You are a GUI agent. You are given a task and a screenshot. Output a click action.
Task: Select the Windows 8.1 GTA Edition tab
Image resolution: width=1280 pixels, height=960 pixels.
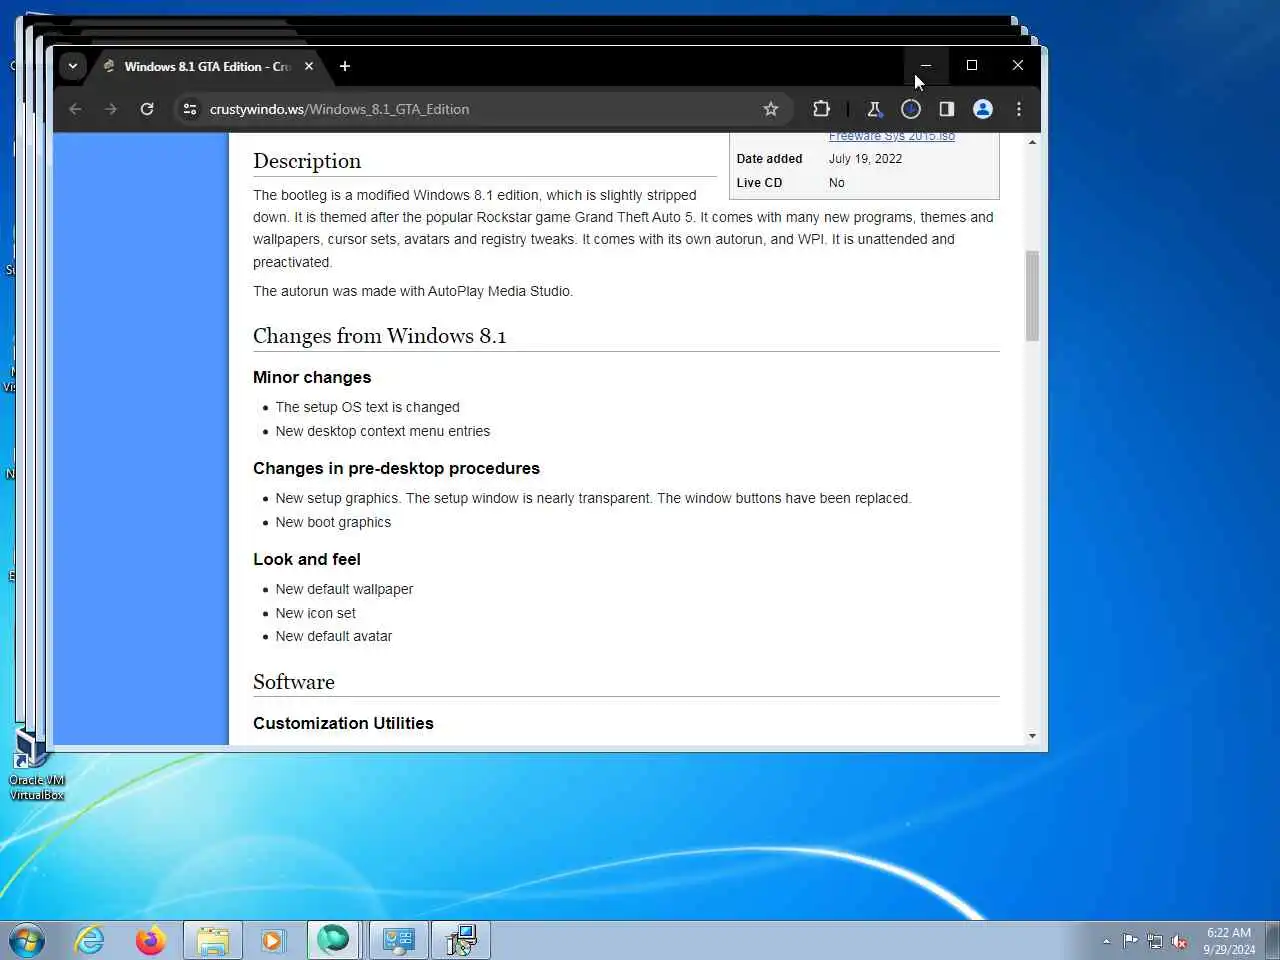click(x=208, y=66)
